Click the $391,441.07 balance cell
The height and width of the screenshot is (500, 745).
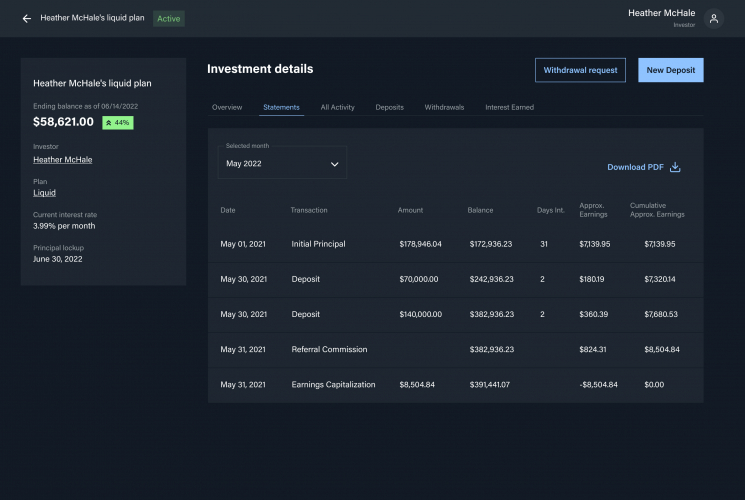pos(489,385)
